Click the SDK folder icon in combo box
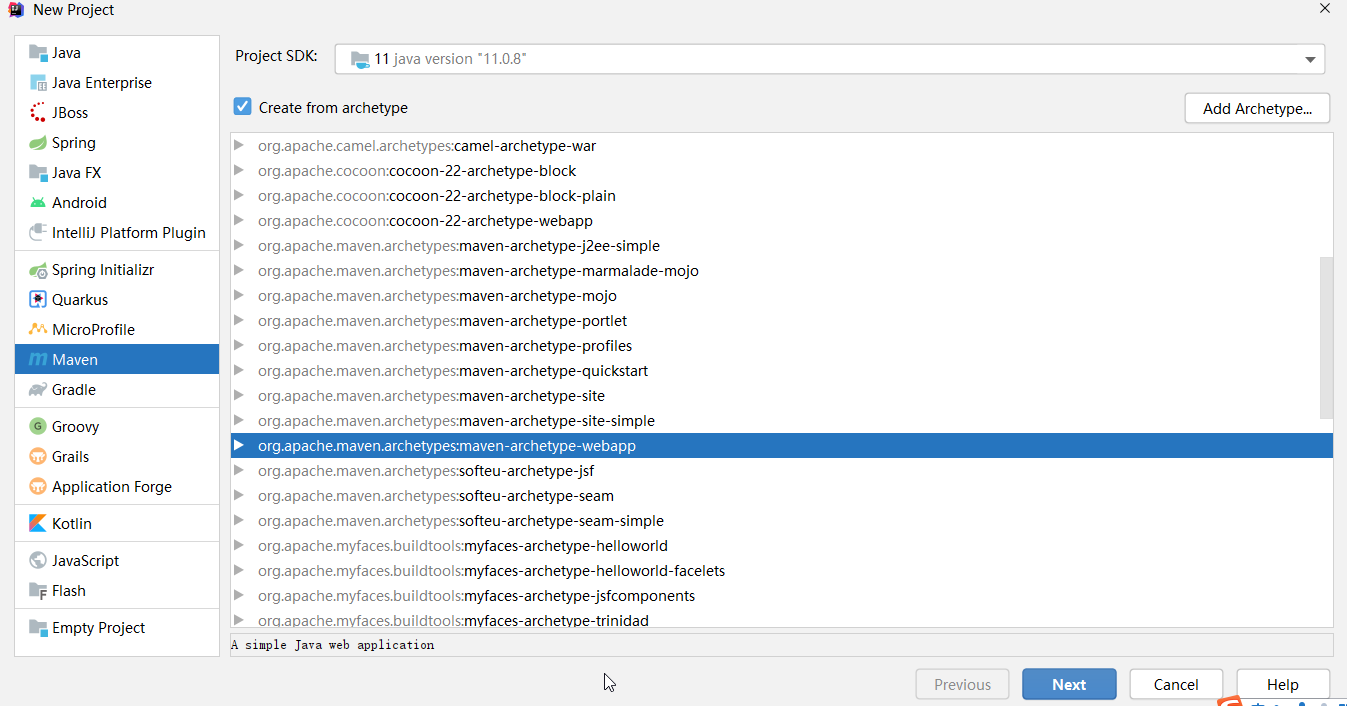This screenshot has width=1347, height=706. pos(360,60)
